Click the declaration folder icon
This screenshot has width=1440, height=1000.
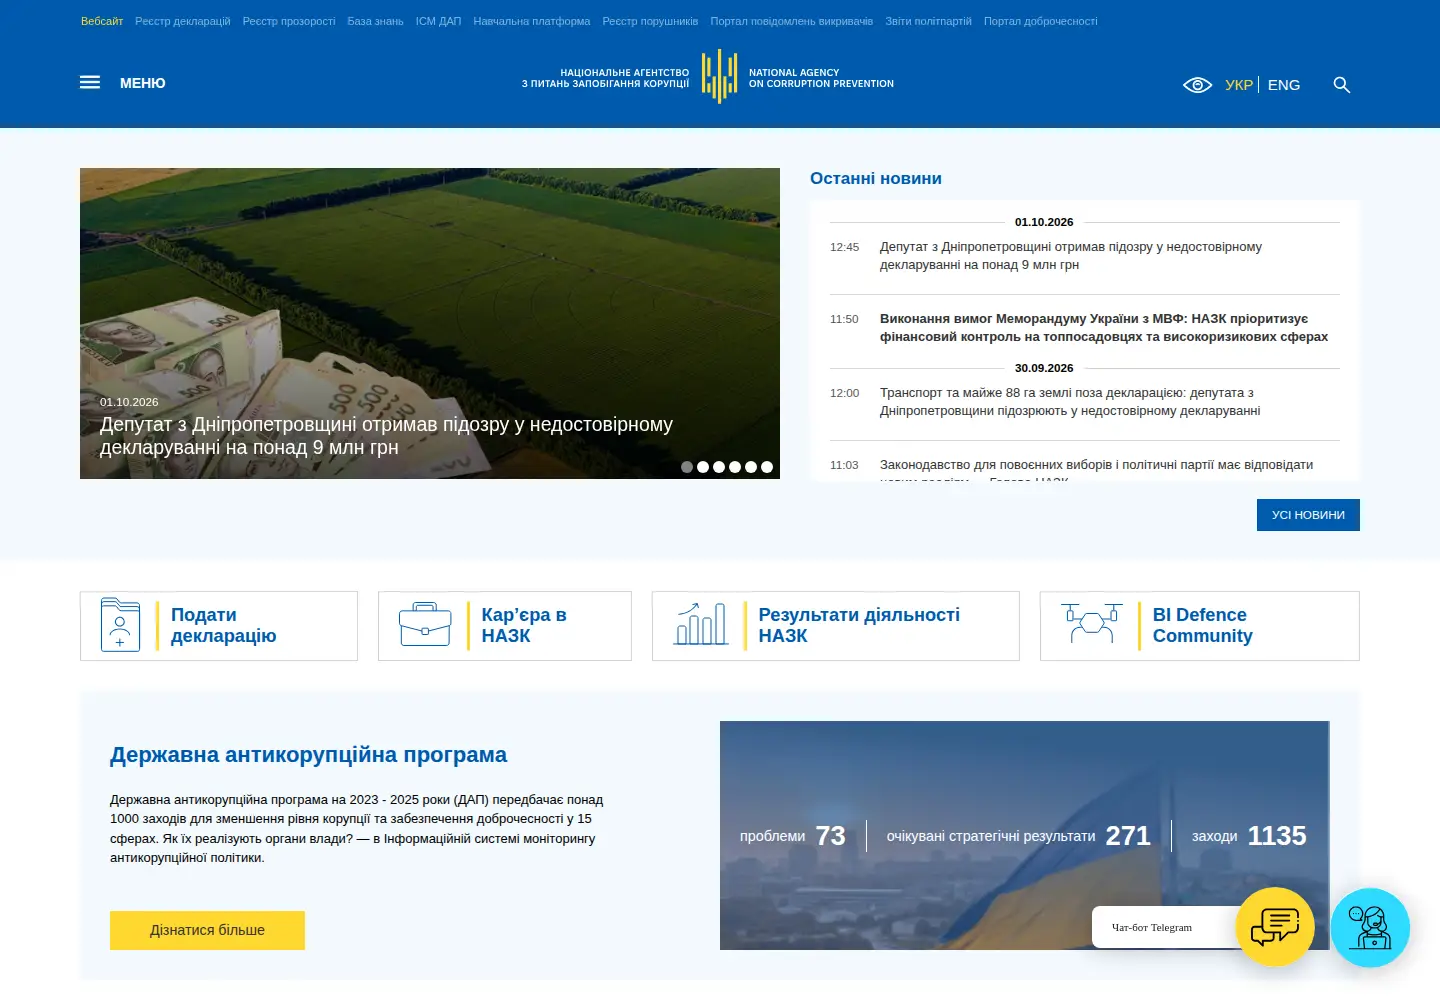[120, 625]
